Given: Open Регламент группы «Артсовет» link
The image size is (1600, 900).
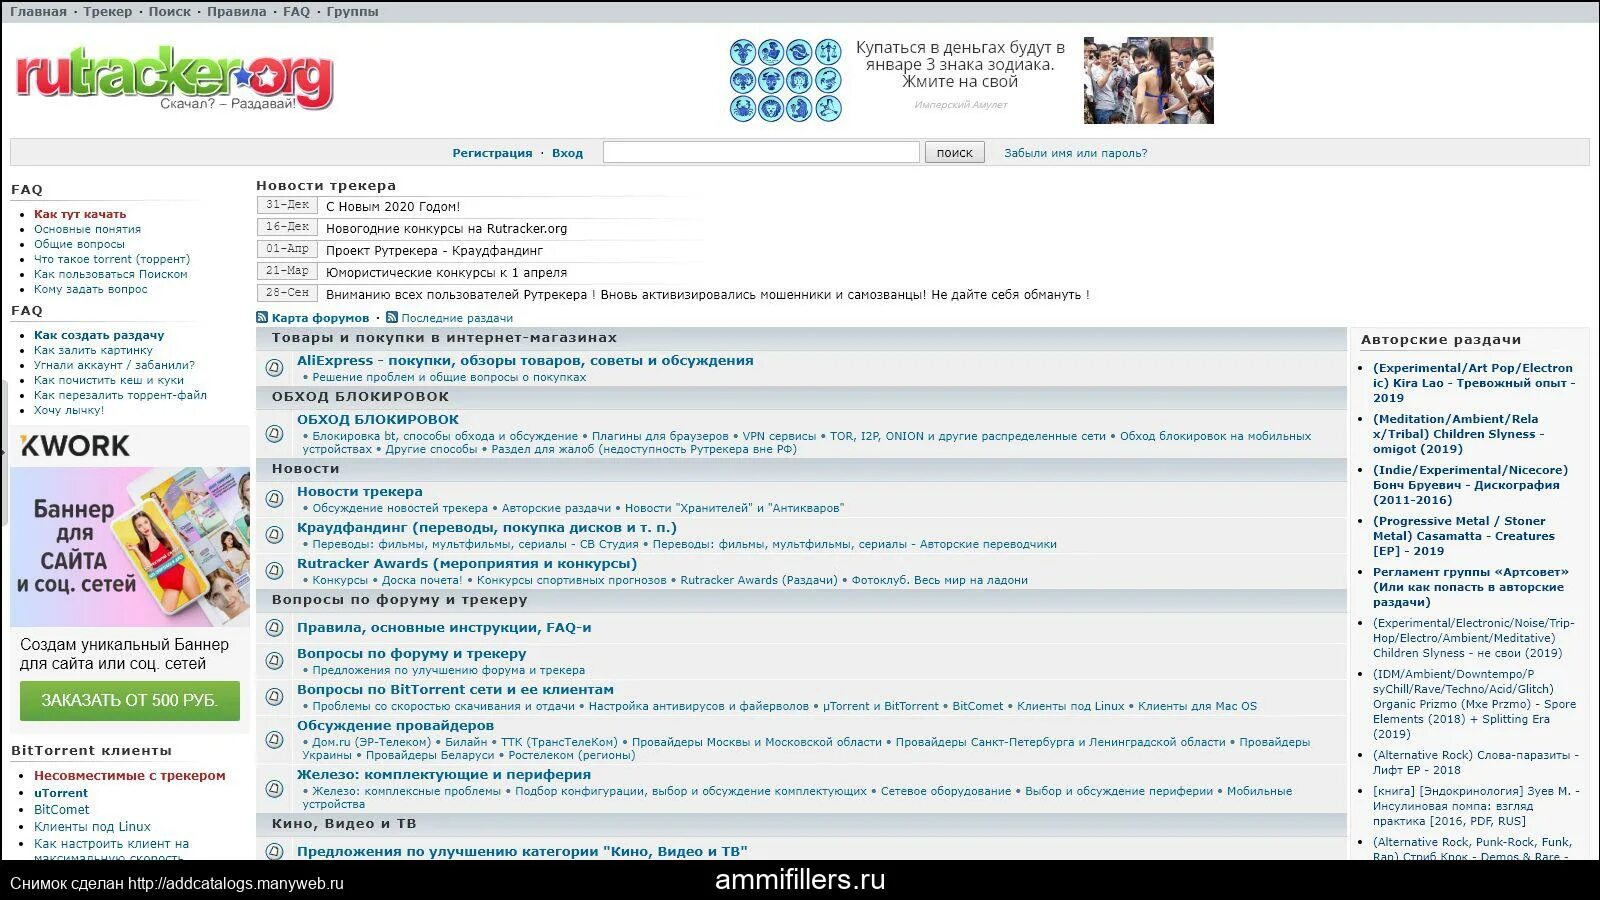Looking at the screenshot, I should tap(1471, 587).
